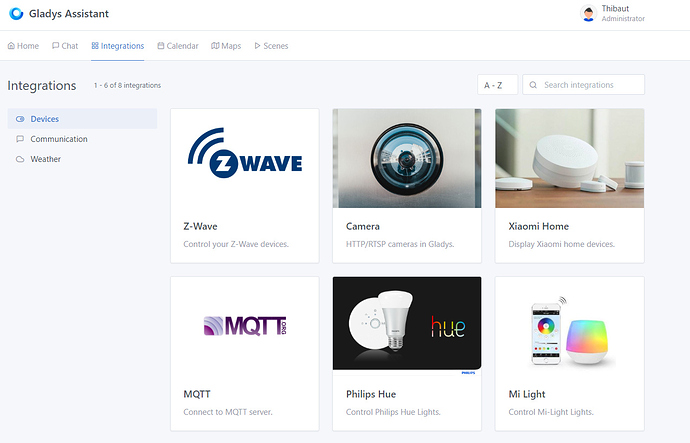This screenshot has height=443, width=690.
Task: Click "Connect to MQTT server." text
Action: tap(228, 412)
